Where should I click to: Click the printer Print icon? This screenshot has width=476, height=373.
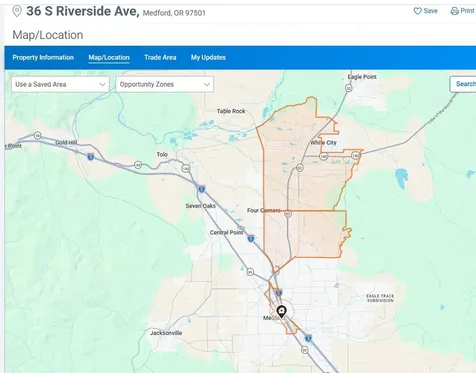pyautogui.click(x=454, y=11)
